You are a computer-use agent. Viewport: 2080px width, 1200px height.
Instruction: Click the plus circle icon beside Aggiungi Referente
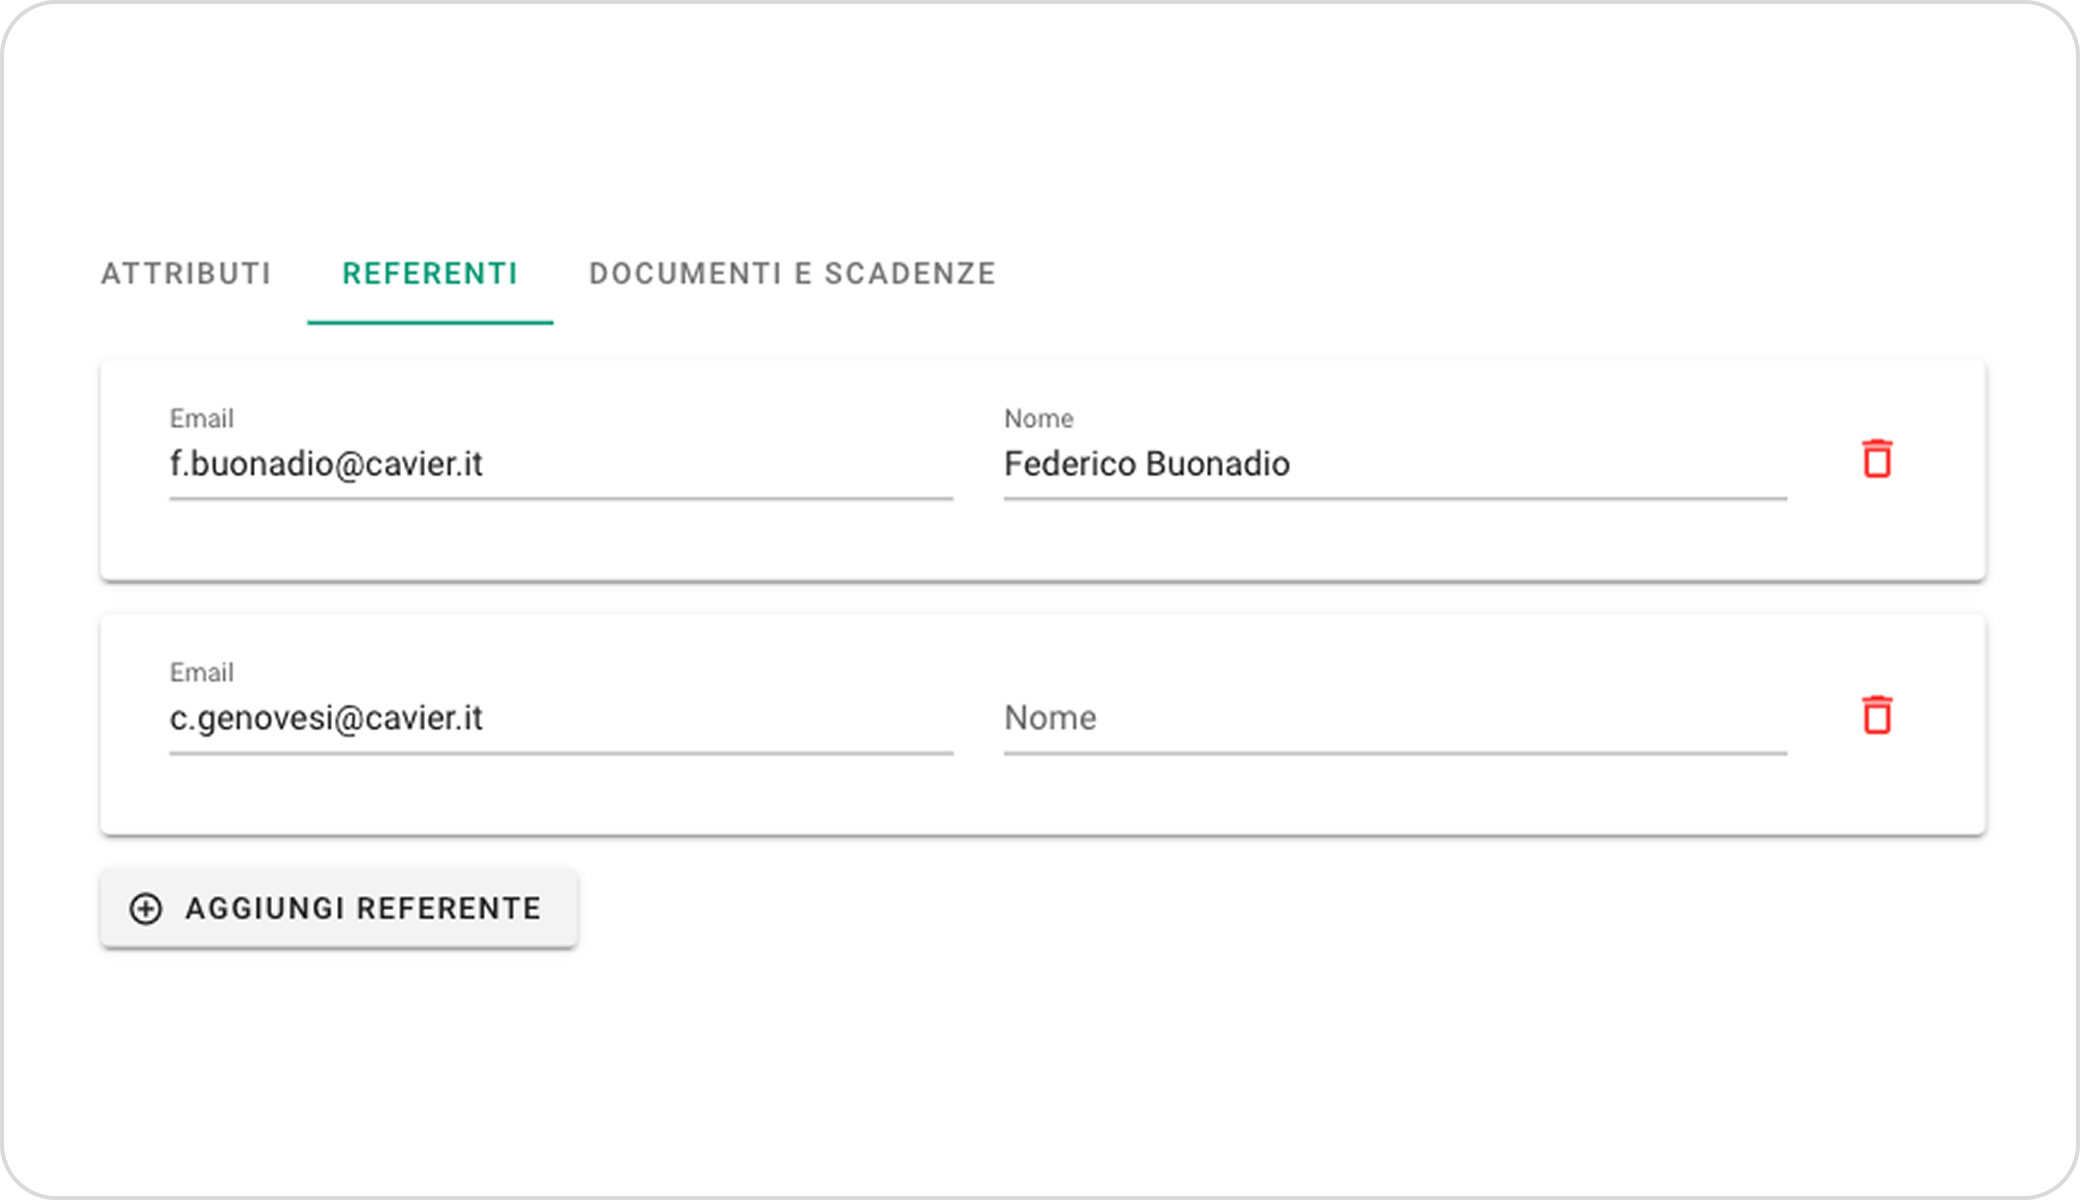[146, 908]
